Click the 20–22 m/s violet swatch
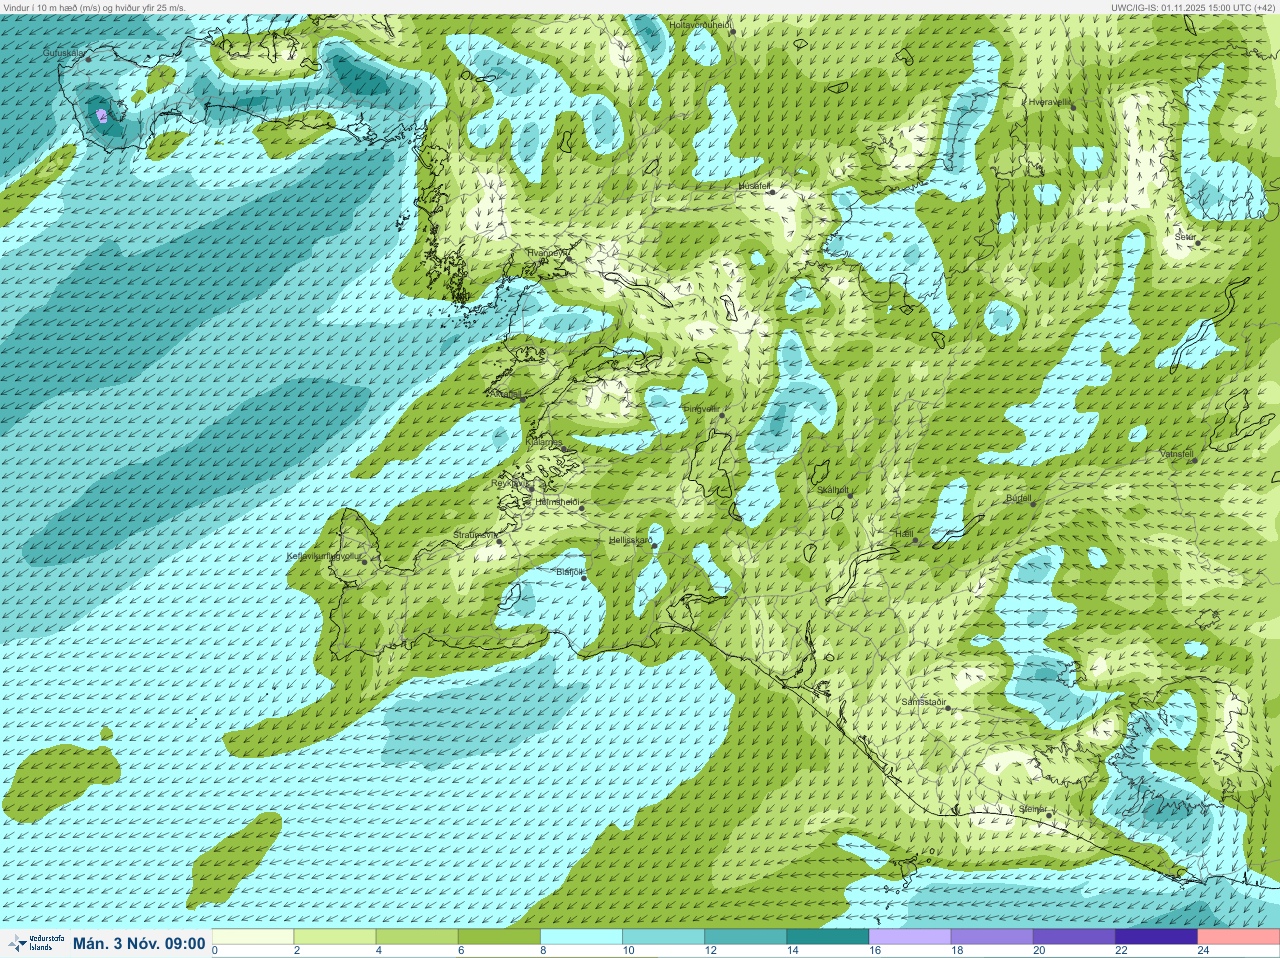This screenshot has width=1280, height=958. point(1073,937)
